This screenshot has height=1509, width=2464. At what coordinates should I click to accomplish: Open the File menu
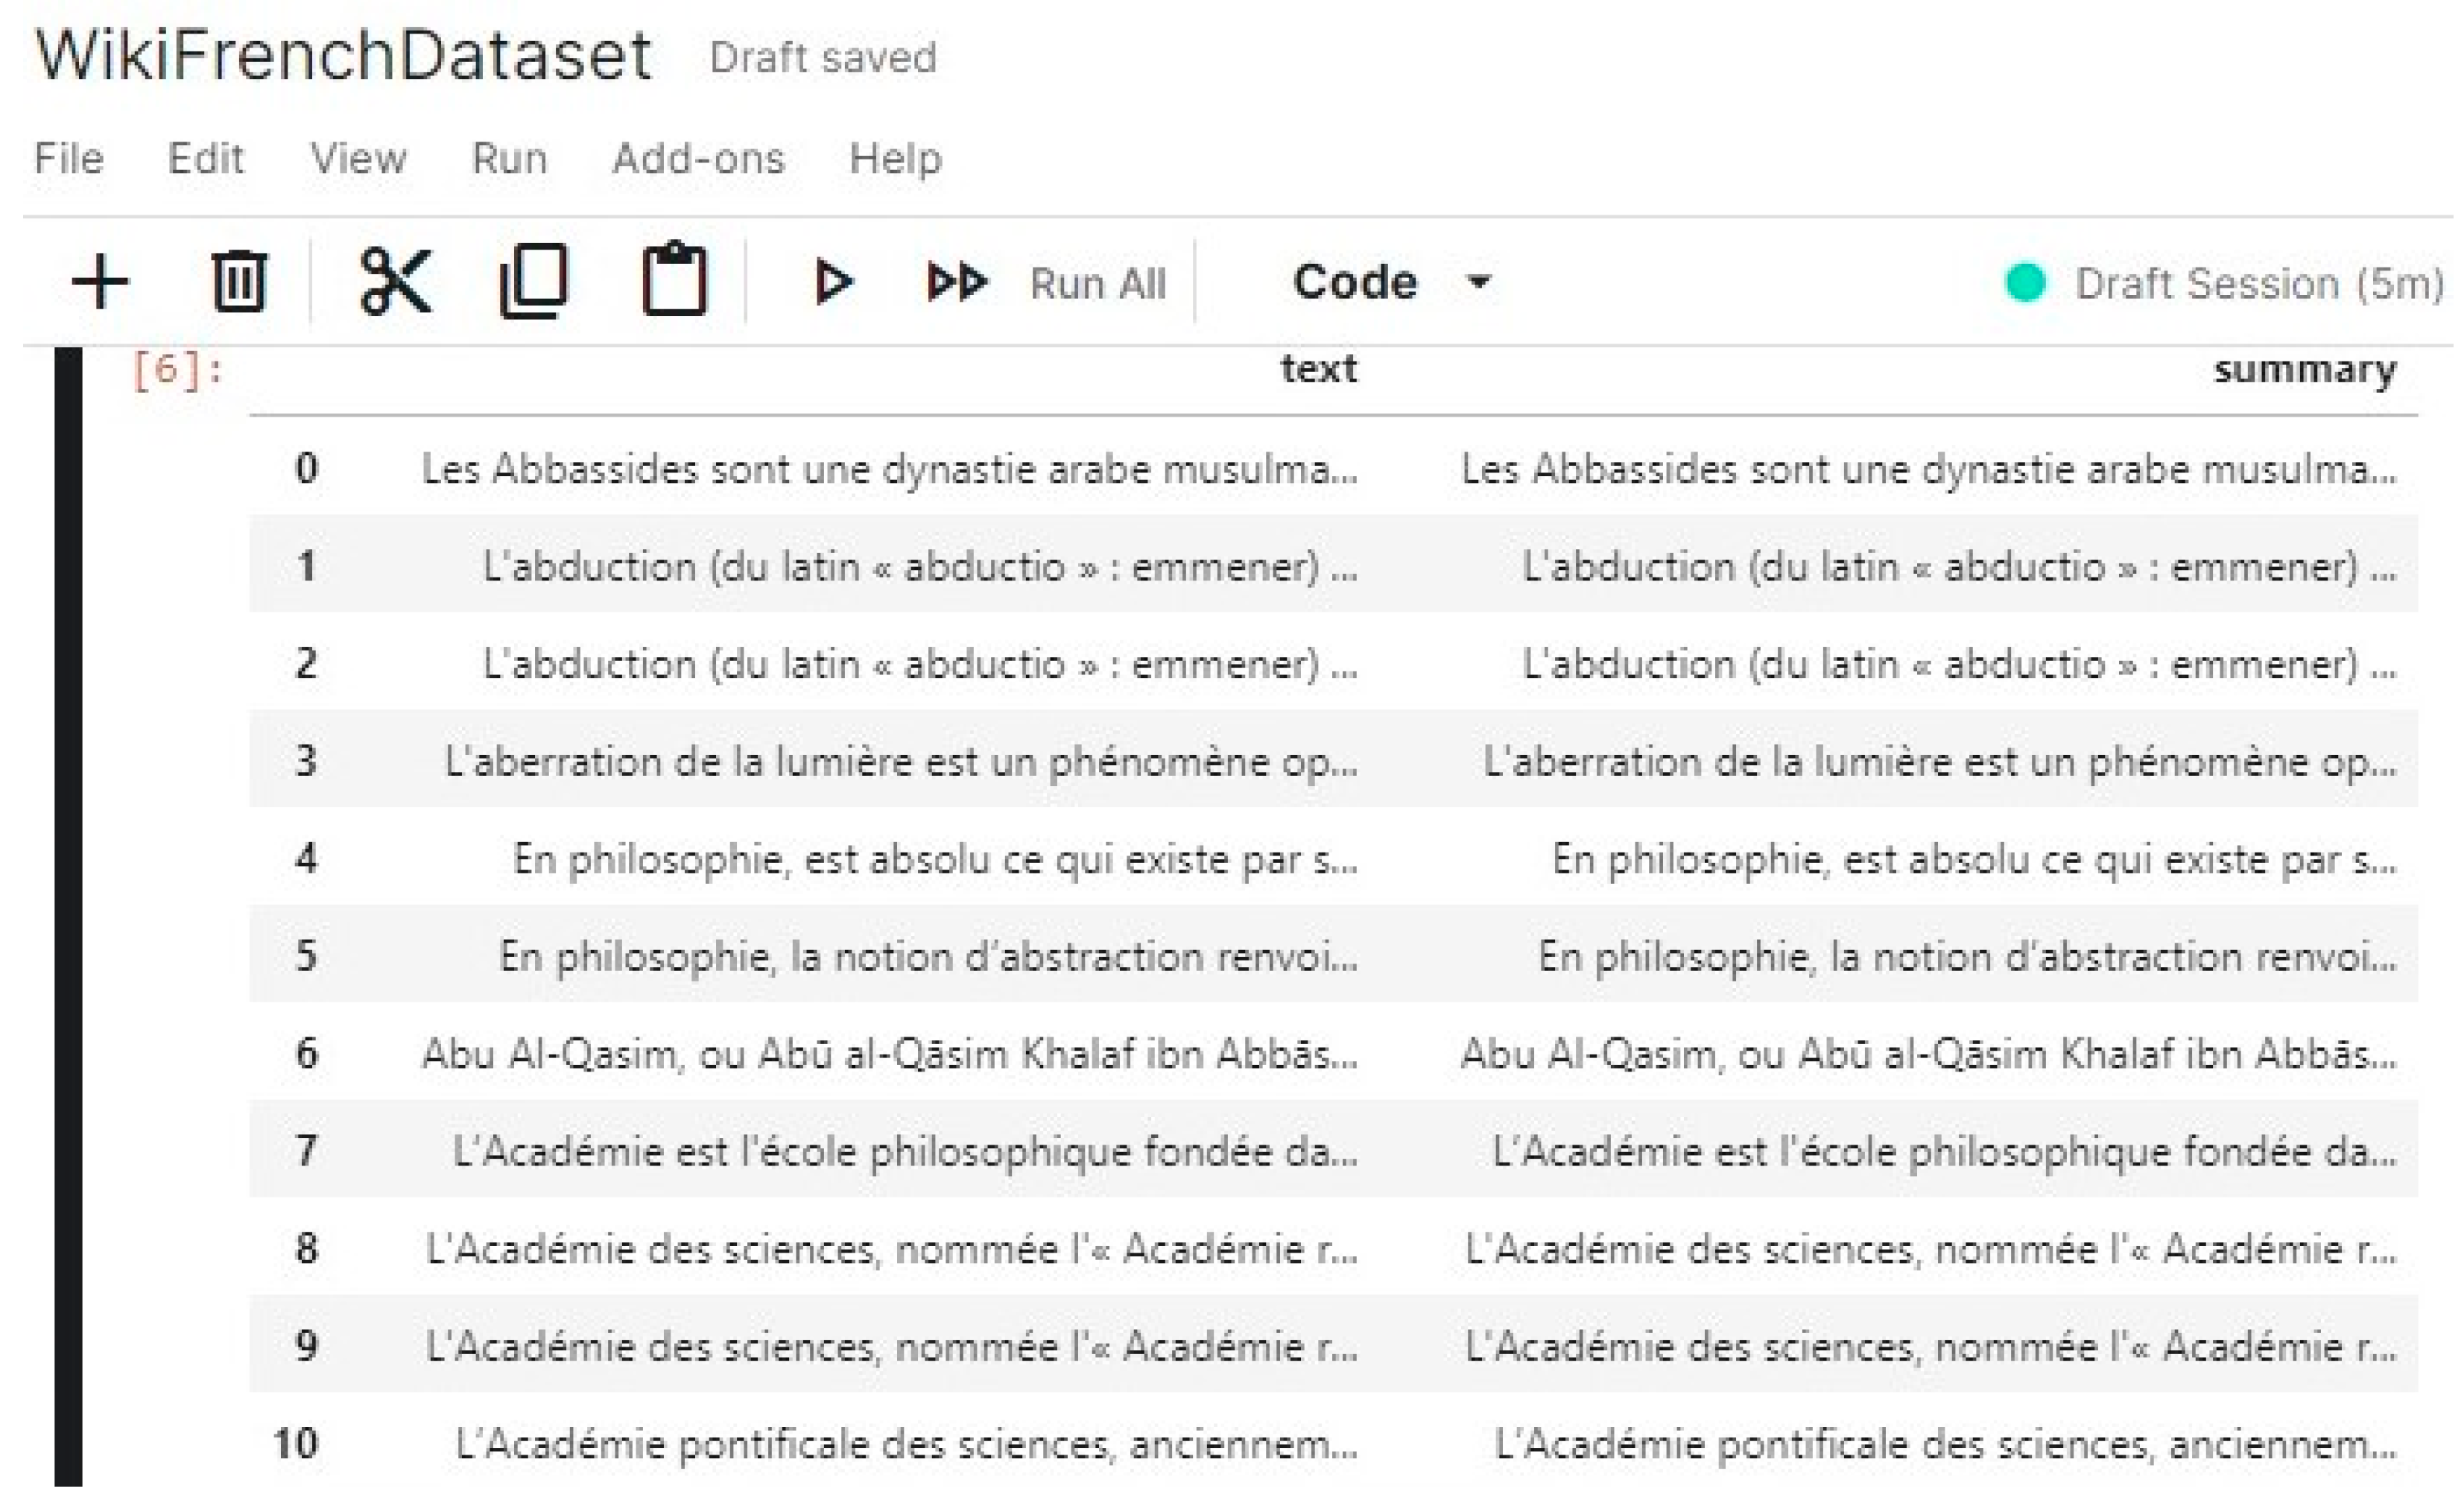point(68,158)
